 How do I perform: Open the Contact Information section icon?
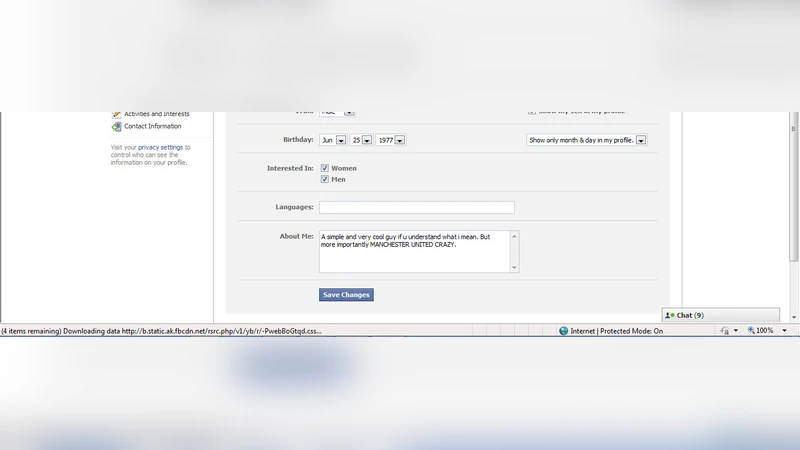click(117, 127)
